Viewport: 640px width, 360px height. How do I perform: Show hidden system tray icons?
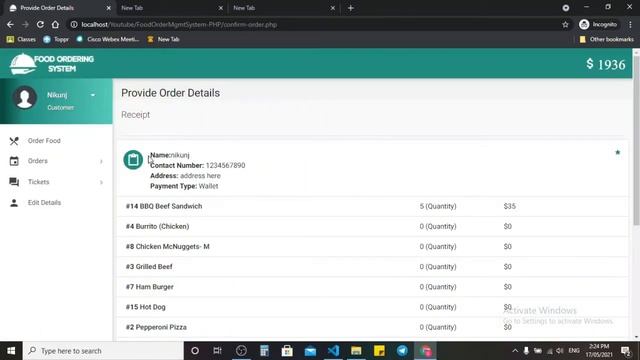point(515,351)
